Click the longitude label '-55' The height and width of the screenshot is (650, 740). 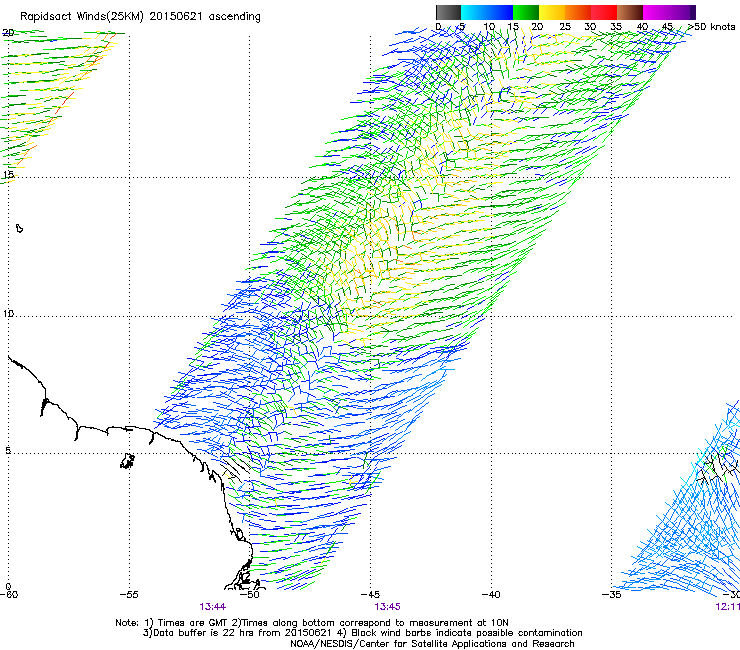click(x=129, y=595)
